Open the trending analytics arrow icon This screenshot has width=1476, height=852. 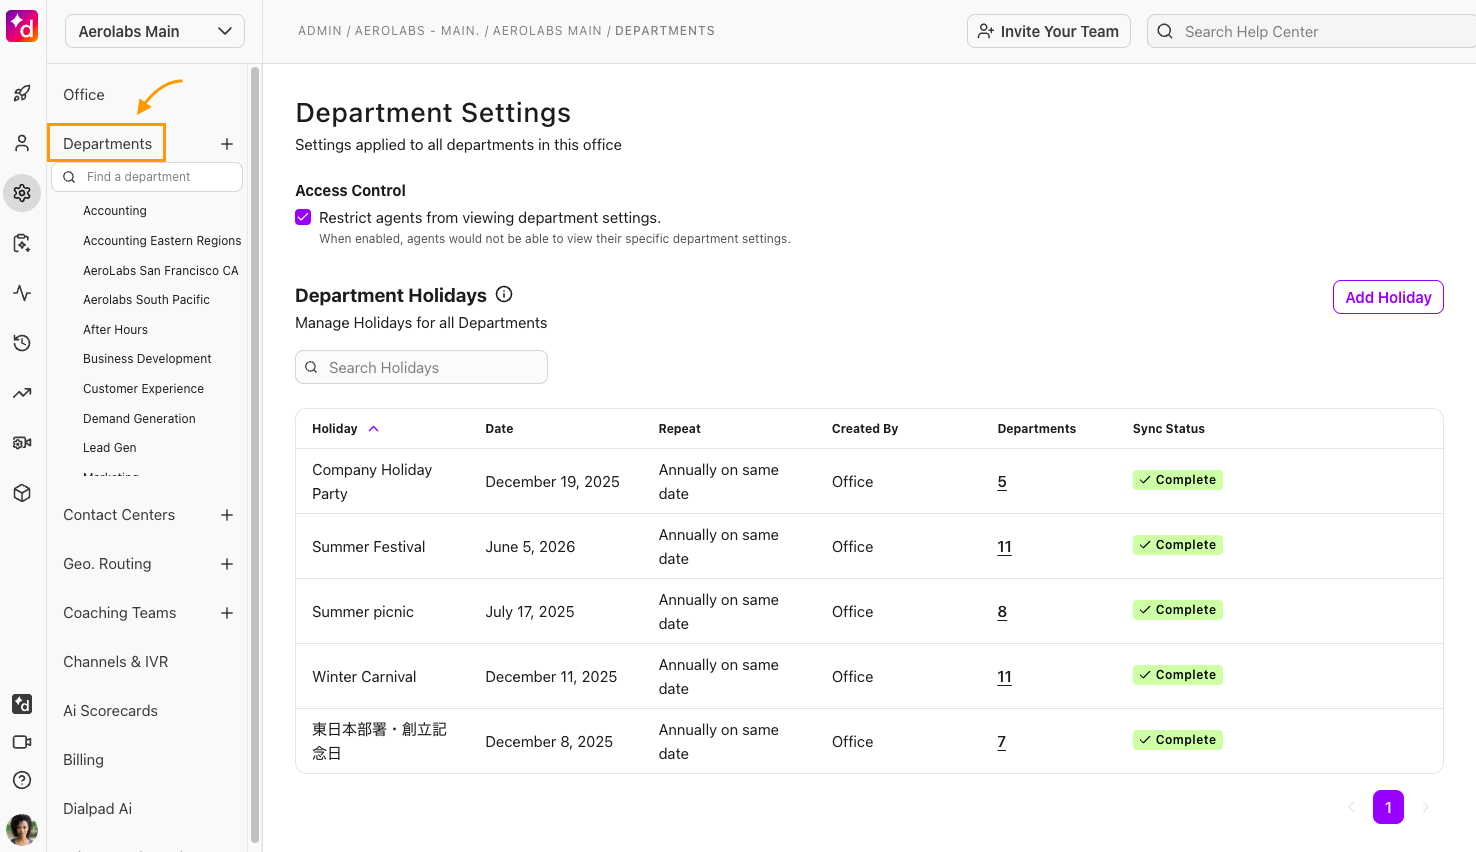point(22,393)
